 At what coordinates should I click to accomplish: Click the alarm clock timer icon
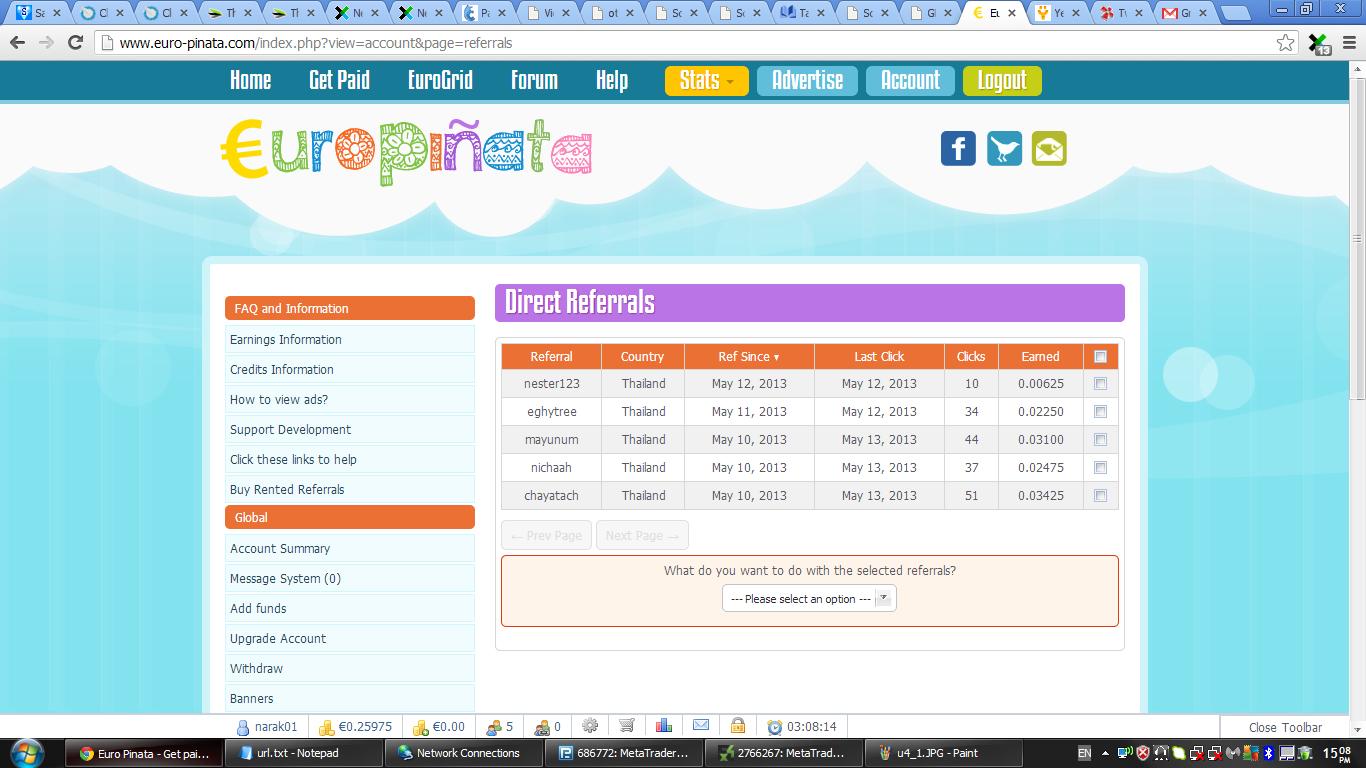[x=775, y=727]
